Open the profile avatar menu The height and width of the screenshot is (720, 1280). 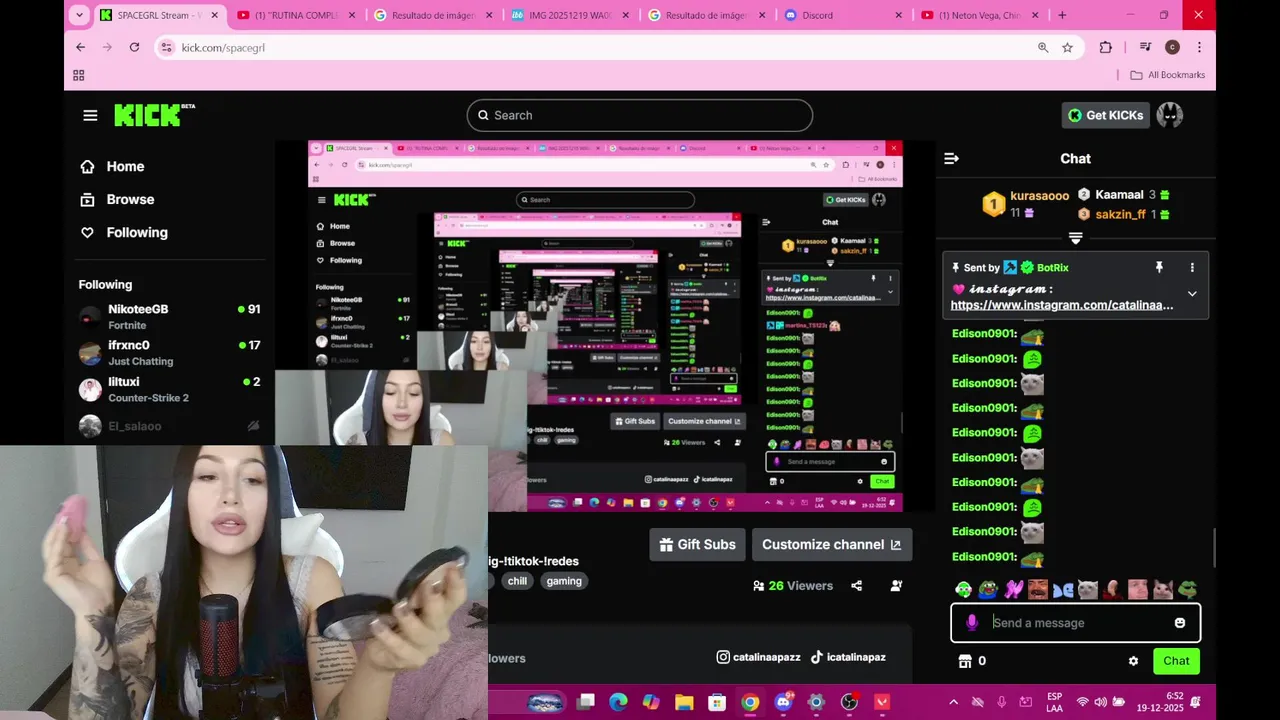(1170, 115)
